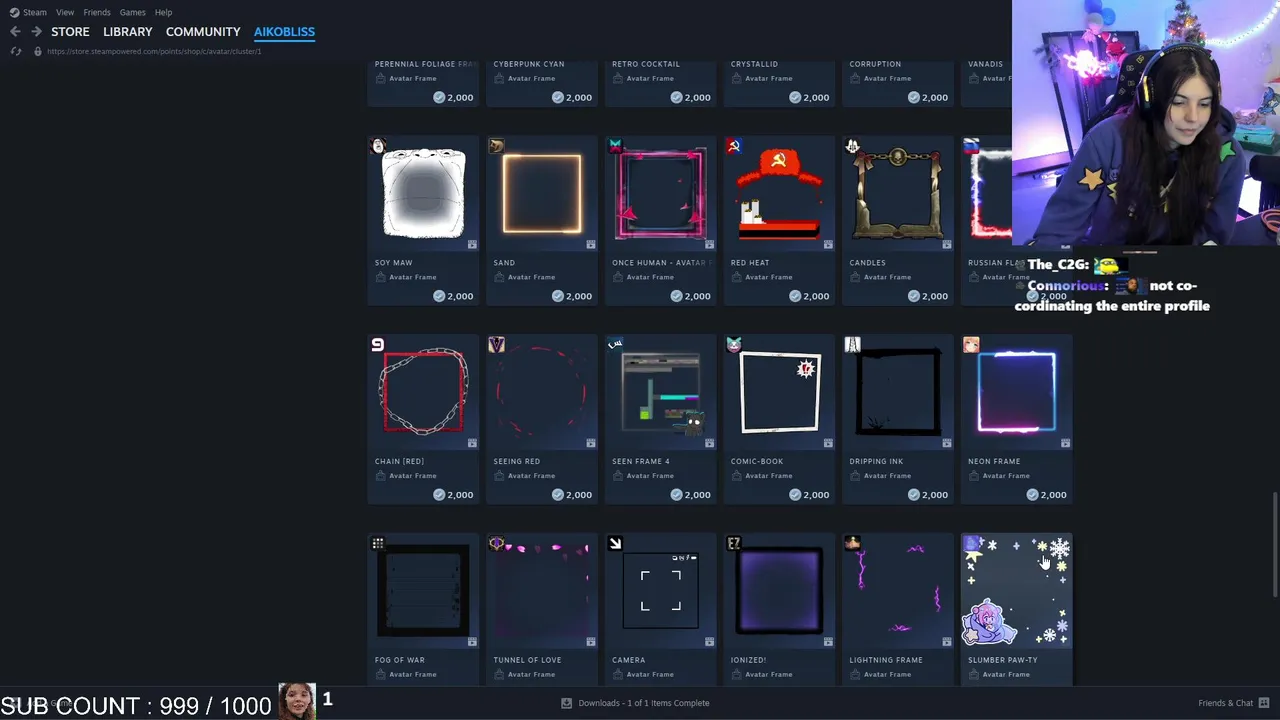Click the page reload icon
Screen dimensions: 1280x720
16,51
